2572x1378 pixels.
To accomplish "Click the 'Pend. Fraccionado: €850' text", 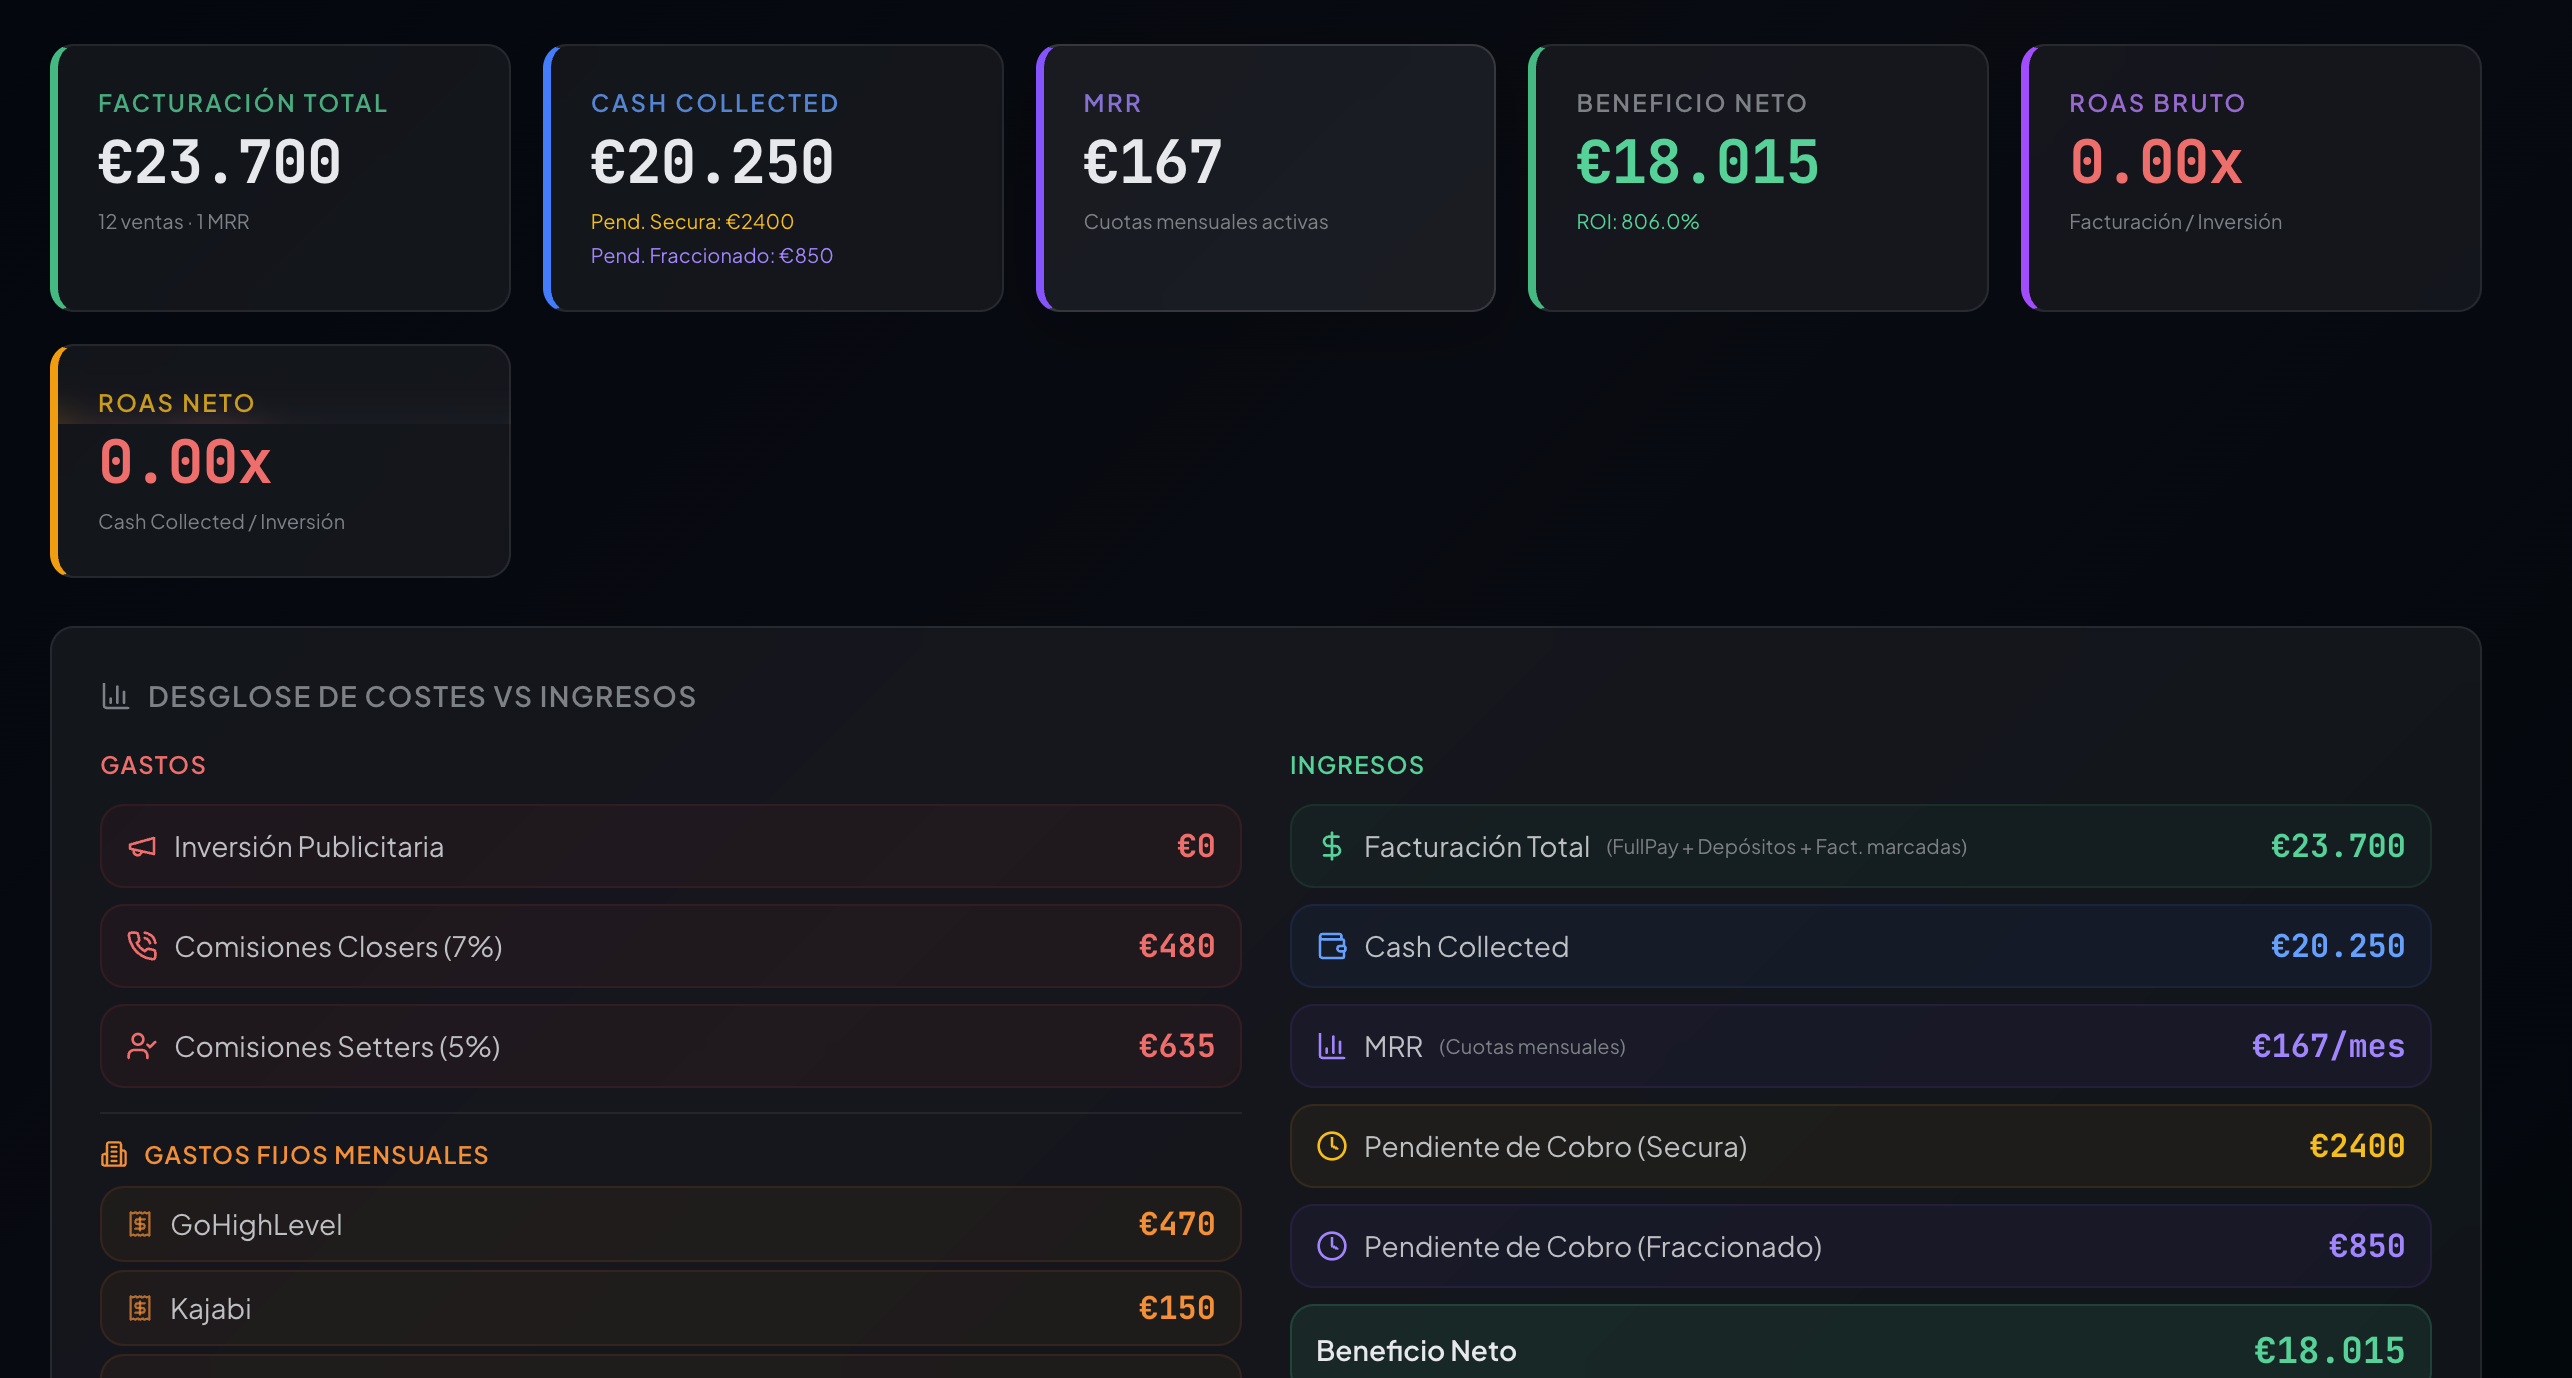I will (x=712, y=256).
